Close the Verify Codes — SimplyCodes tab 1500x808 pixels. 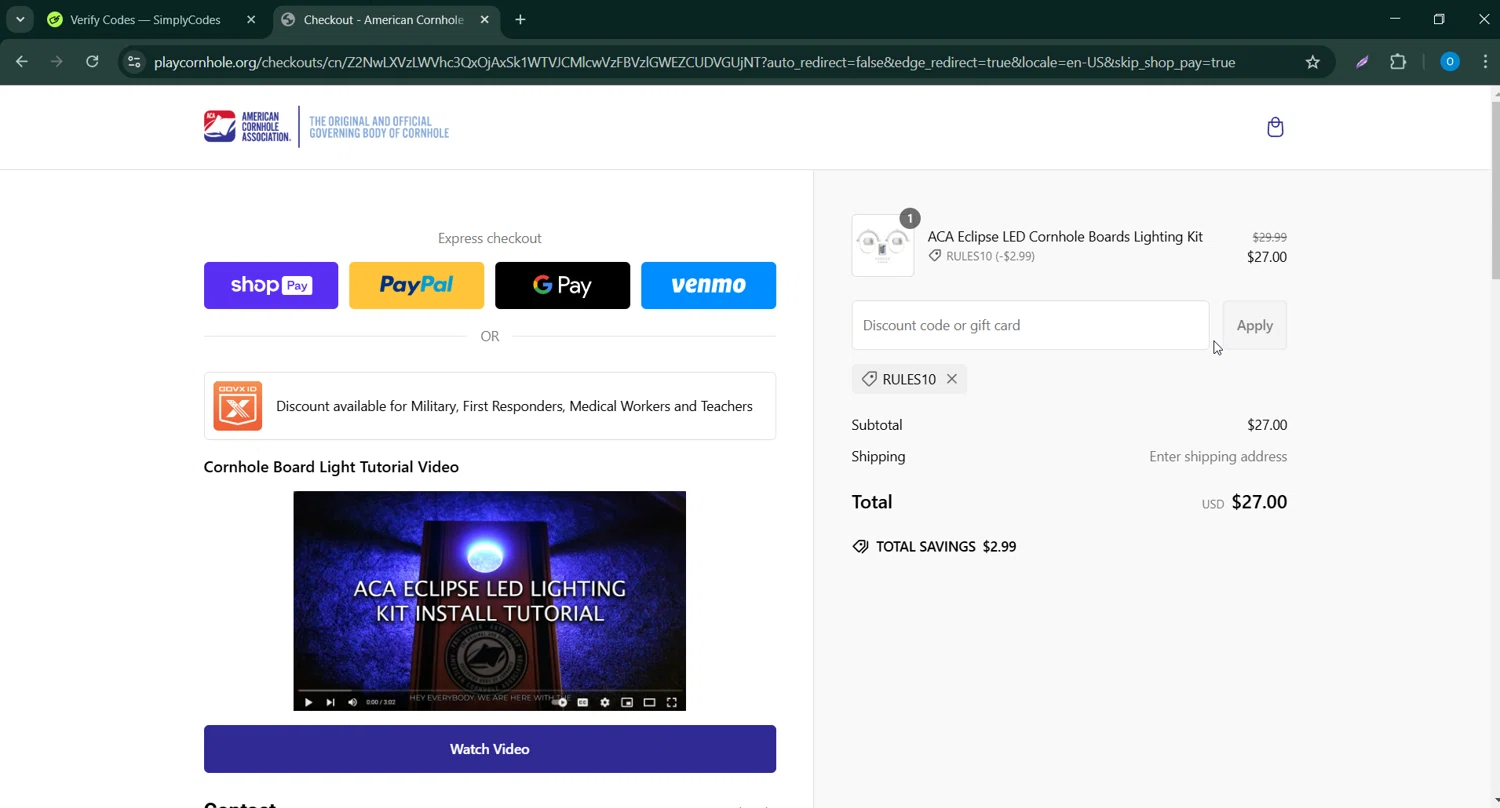tap(251, 19)
